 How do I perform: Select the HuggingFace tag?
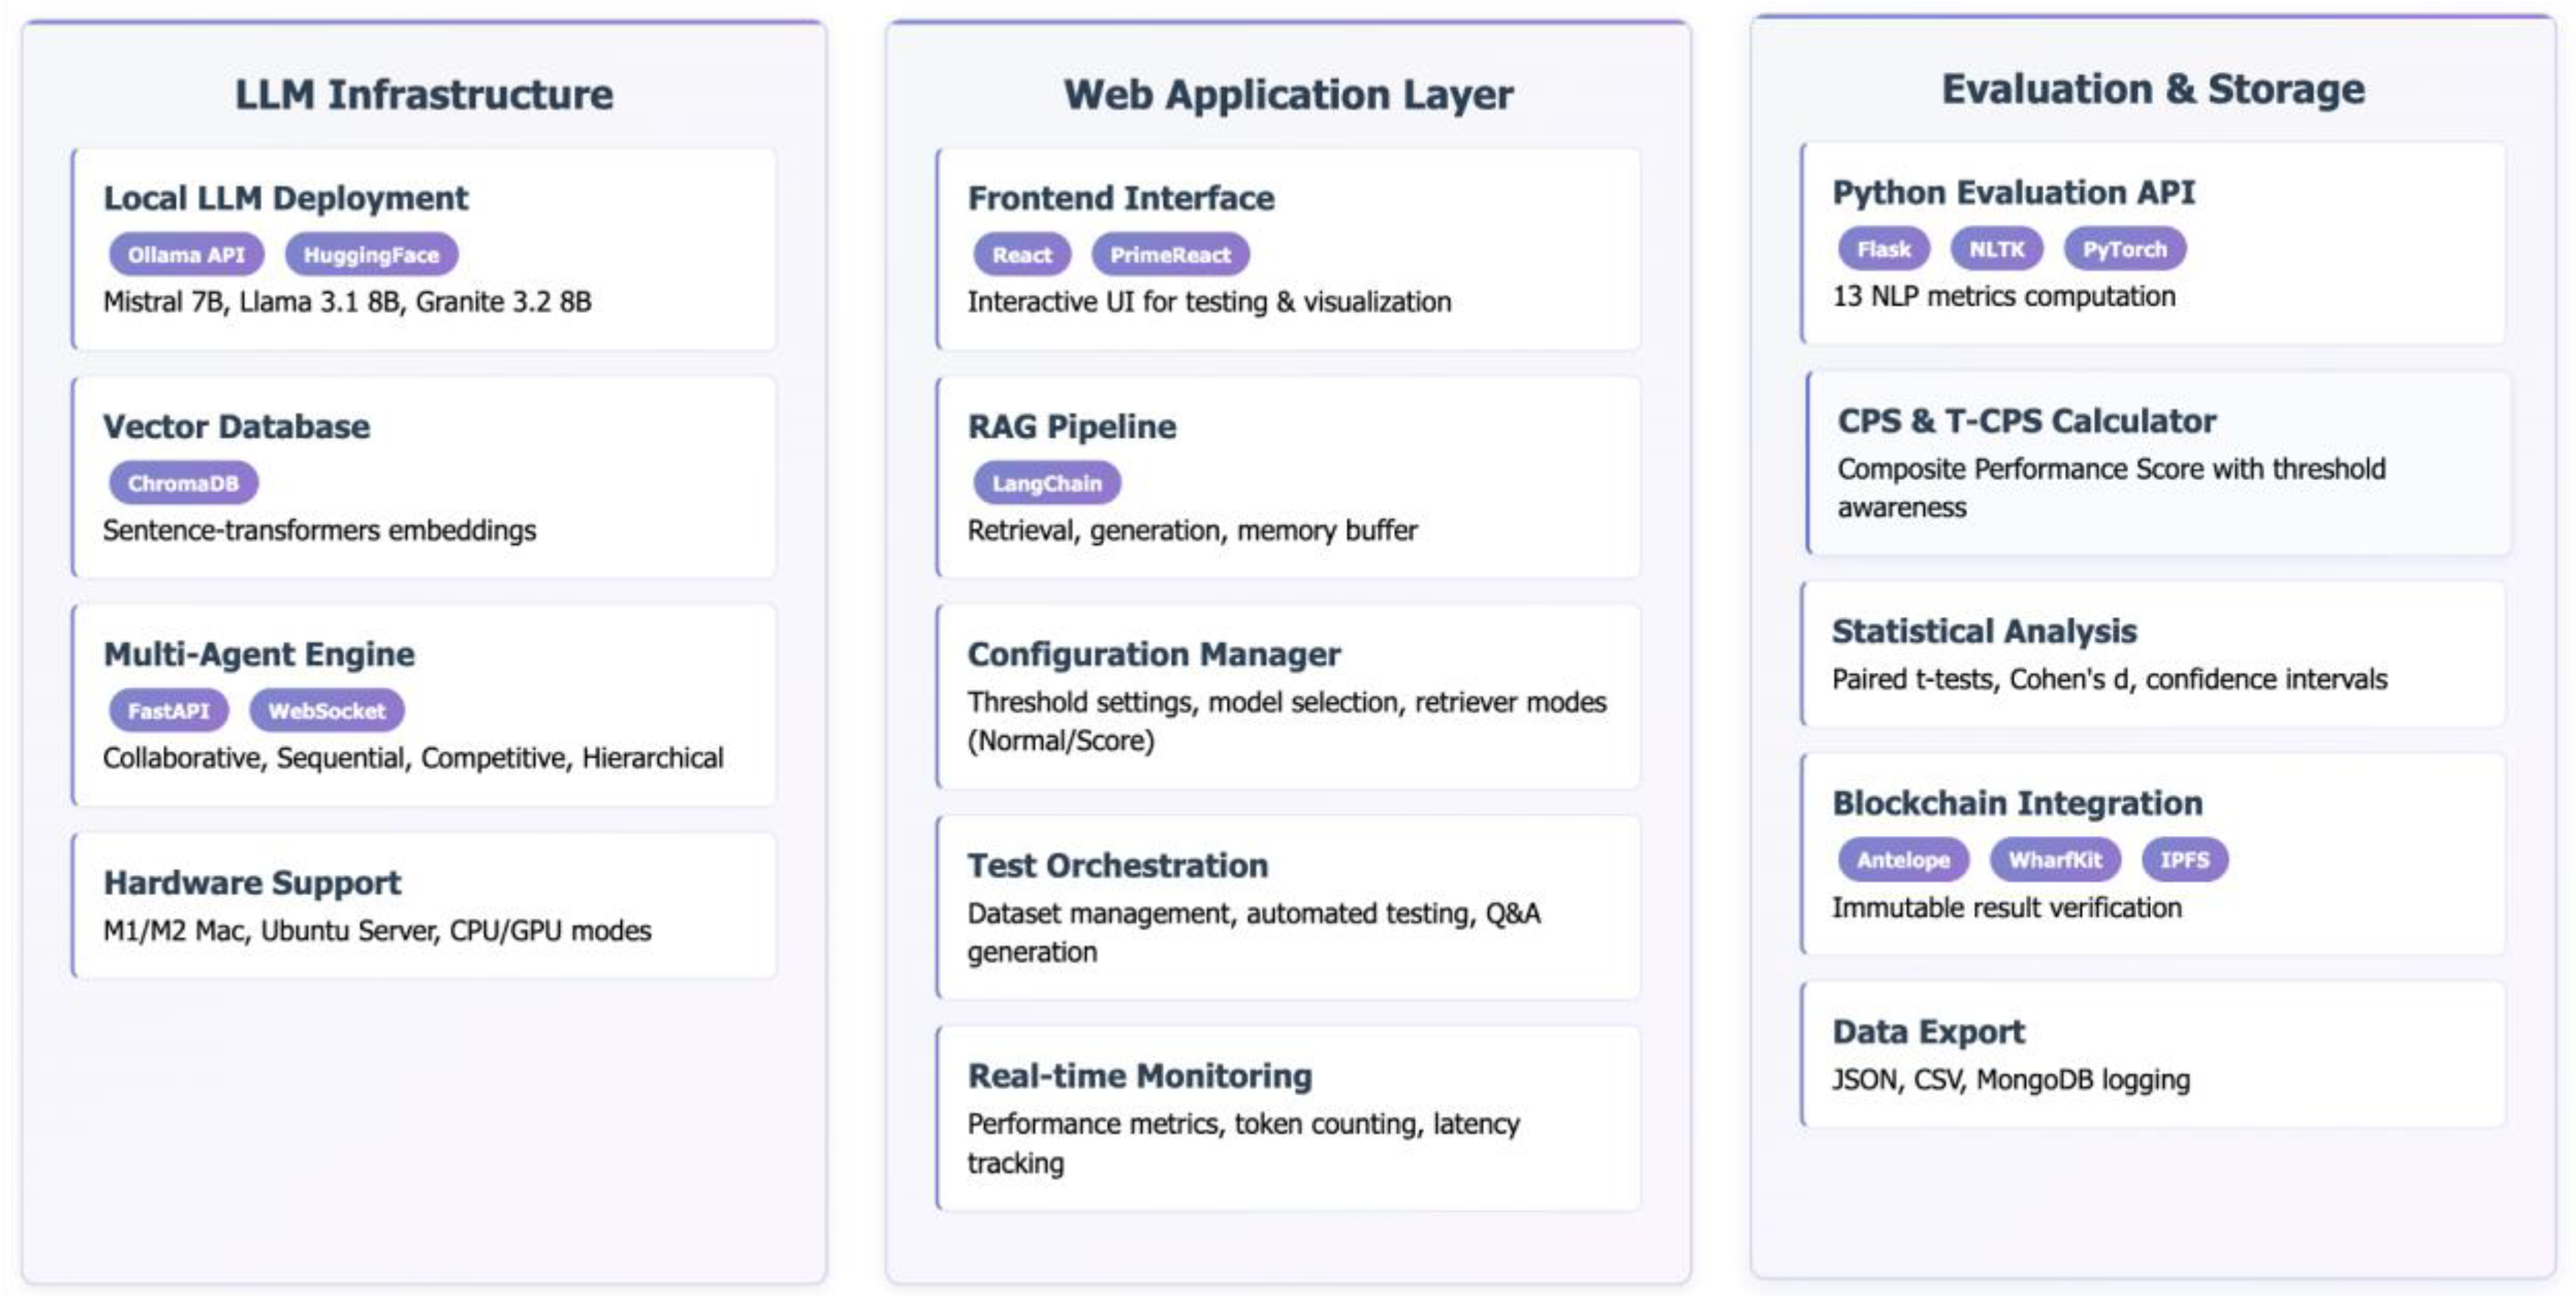tap(371, 255)
